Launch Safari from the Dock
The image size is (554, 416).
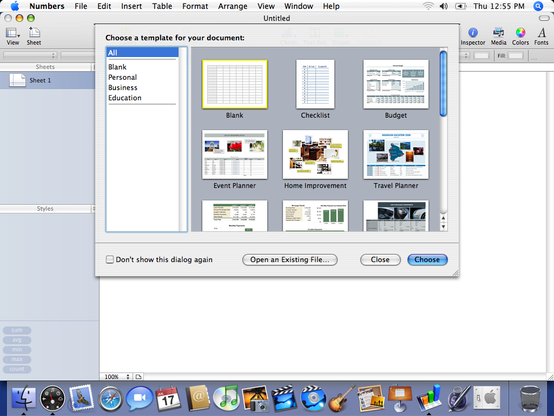click(110, 399)
